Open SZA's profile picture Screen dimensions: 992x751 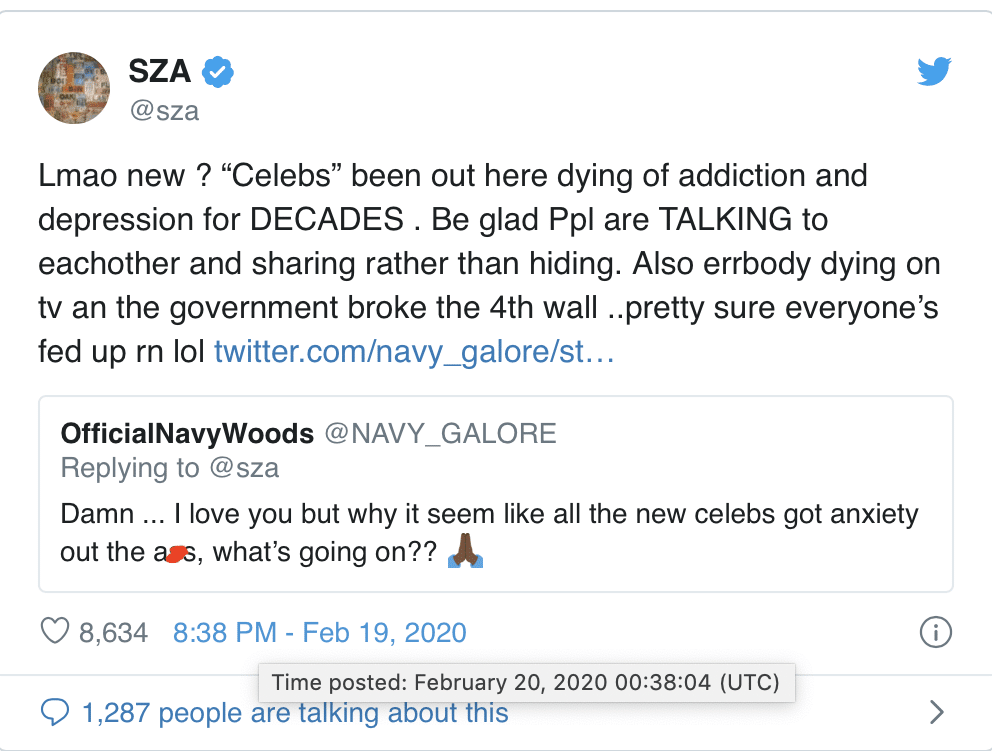74,88
